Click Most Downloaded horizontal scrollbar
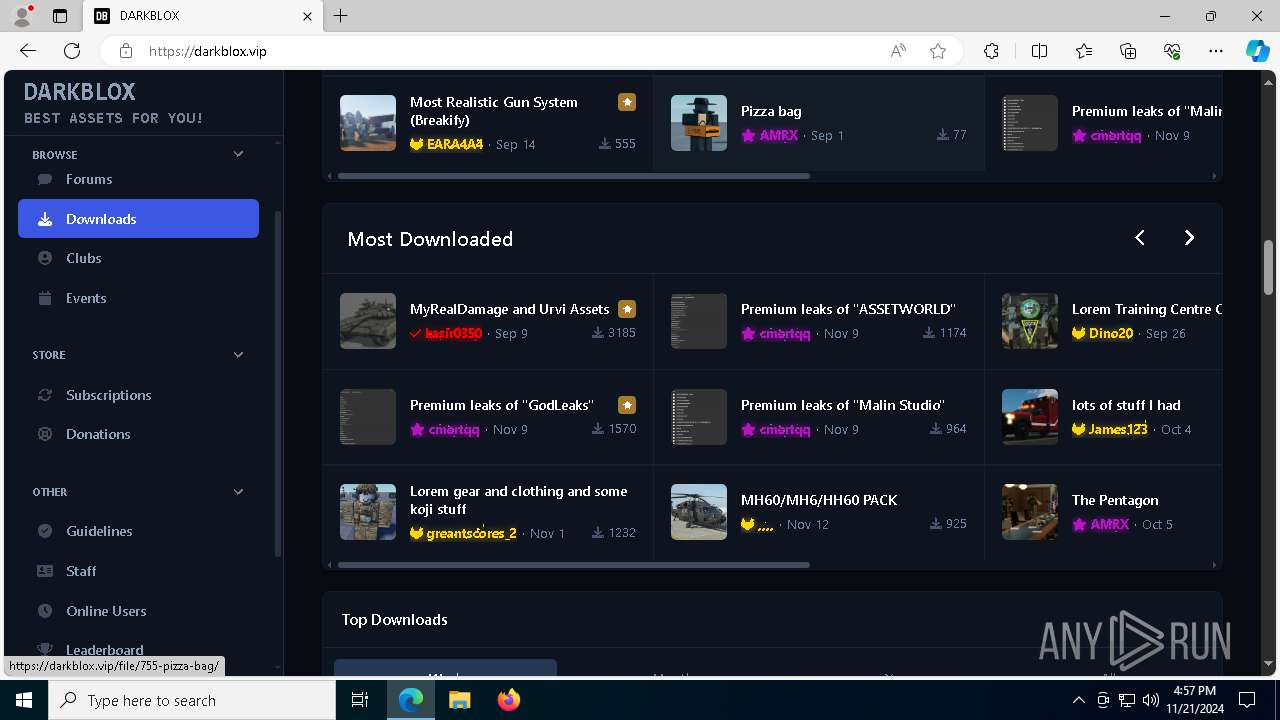Screen dimensions: 1280x720 pyautogui.click(x=573, y=565)
